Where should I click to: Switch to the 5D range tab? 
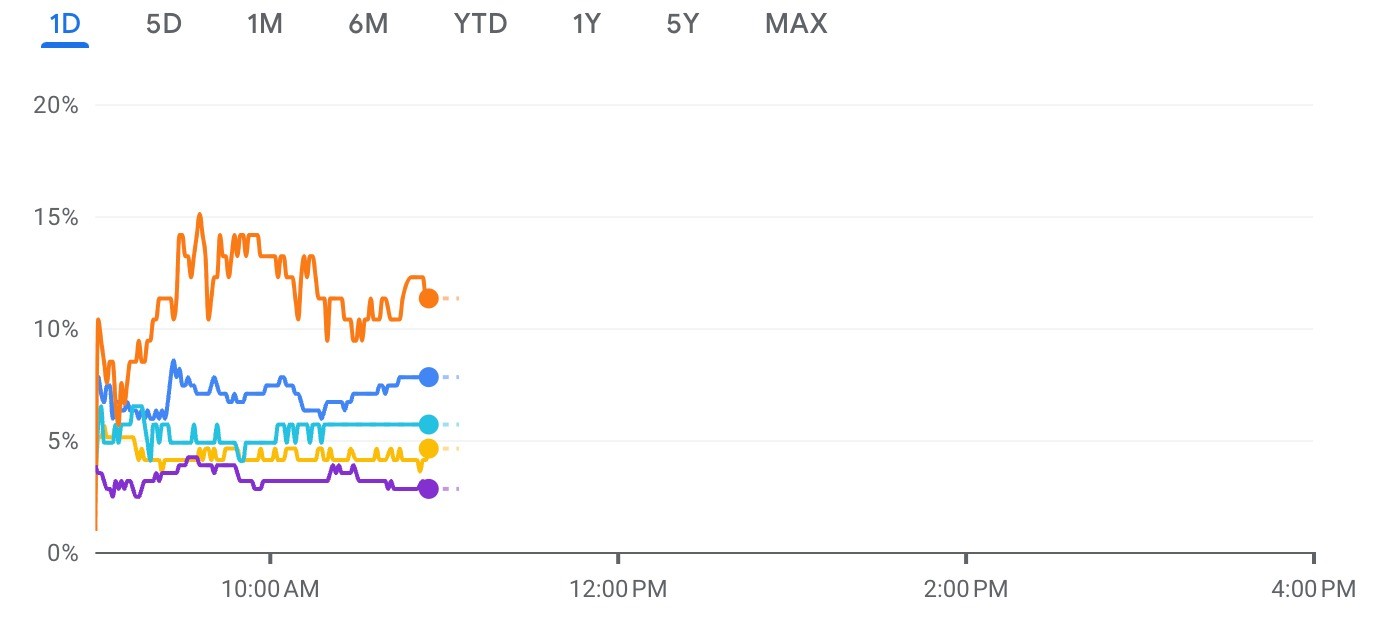point(164,24)
